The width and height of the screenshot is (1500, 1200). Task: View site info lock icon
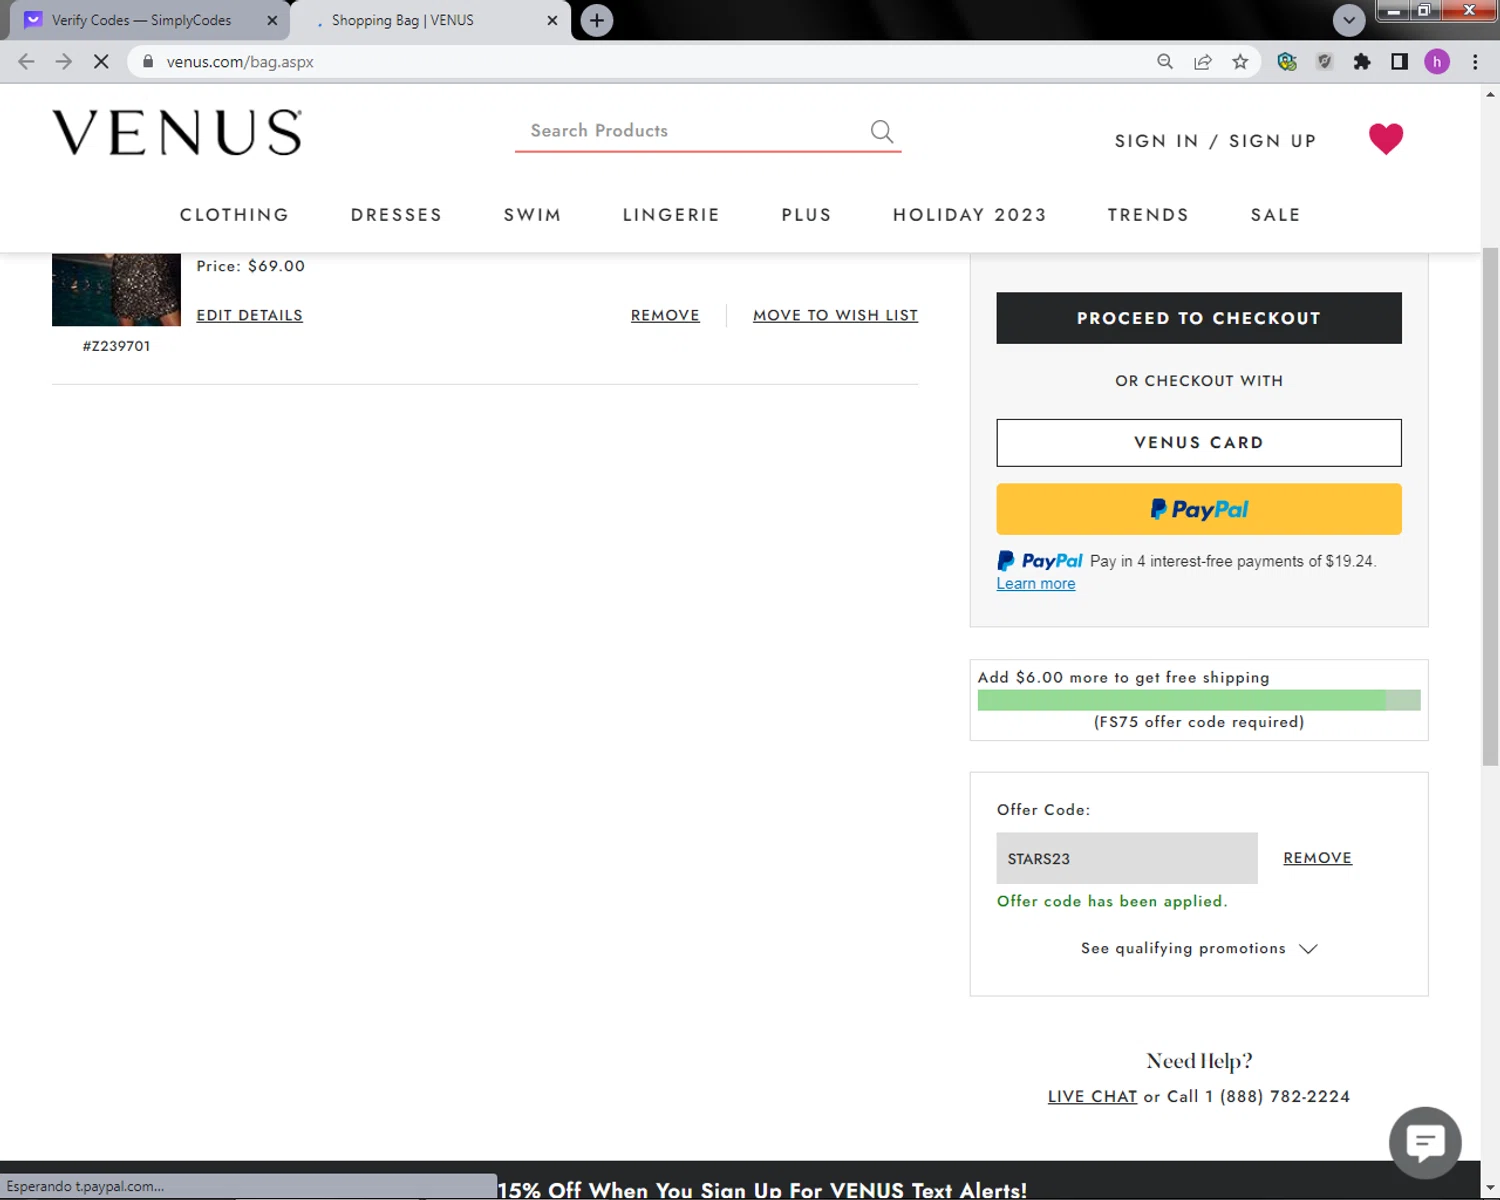point(148,62)
